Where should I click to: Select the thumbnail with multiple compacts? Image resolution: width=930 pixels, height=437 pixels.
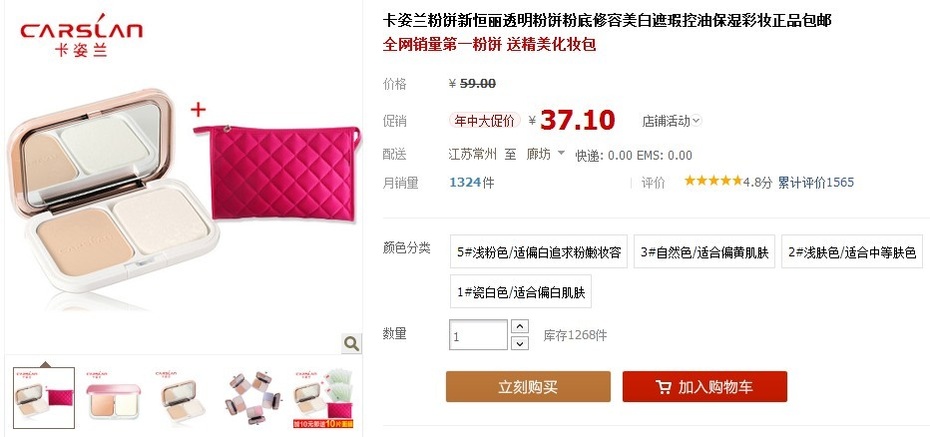coord(253,397)
